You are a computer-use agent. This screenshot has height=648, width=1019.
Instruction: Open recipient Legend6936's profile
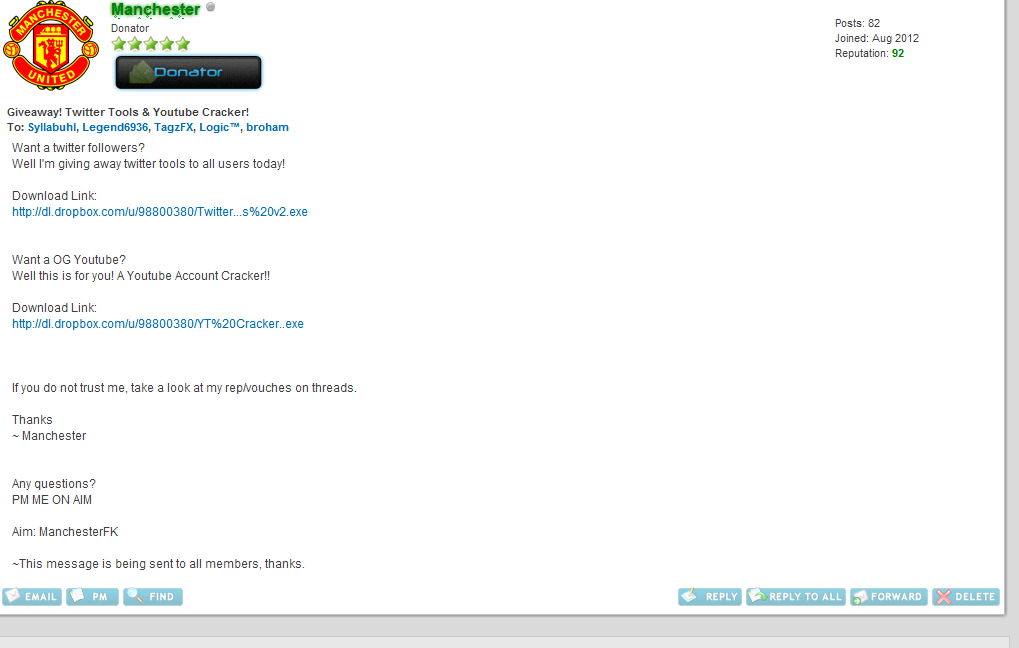click(115, 127)
